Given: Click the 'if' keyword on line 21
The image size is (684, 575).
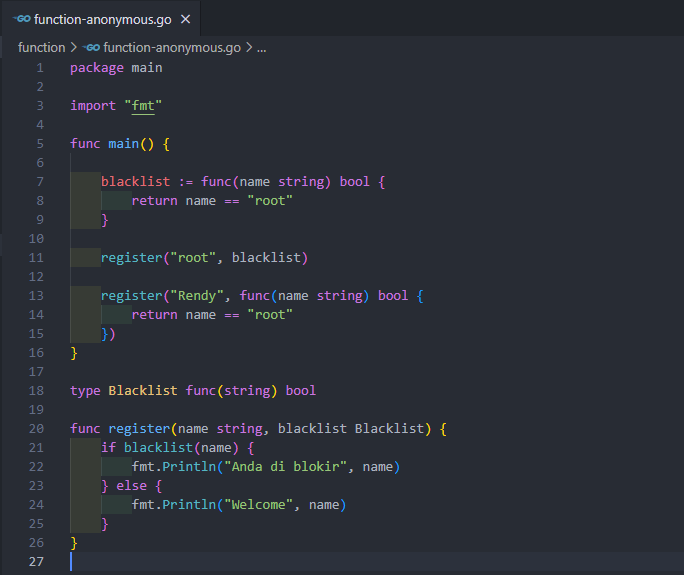Looking at the screenshot, I should click(109, 448).
